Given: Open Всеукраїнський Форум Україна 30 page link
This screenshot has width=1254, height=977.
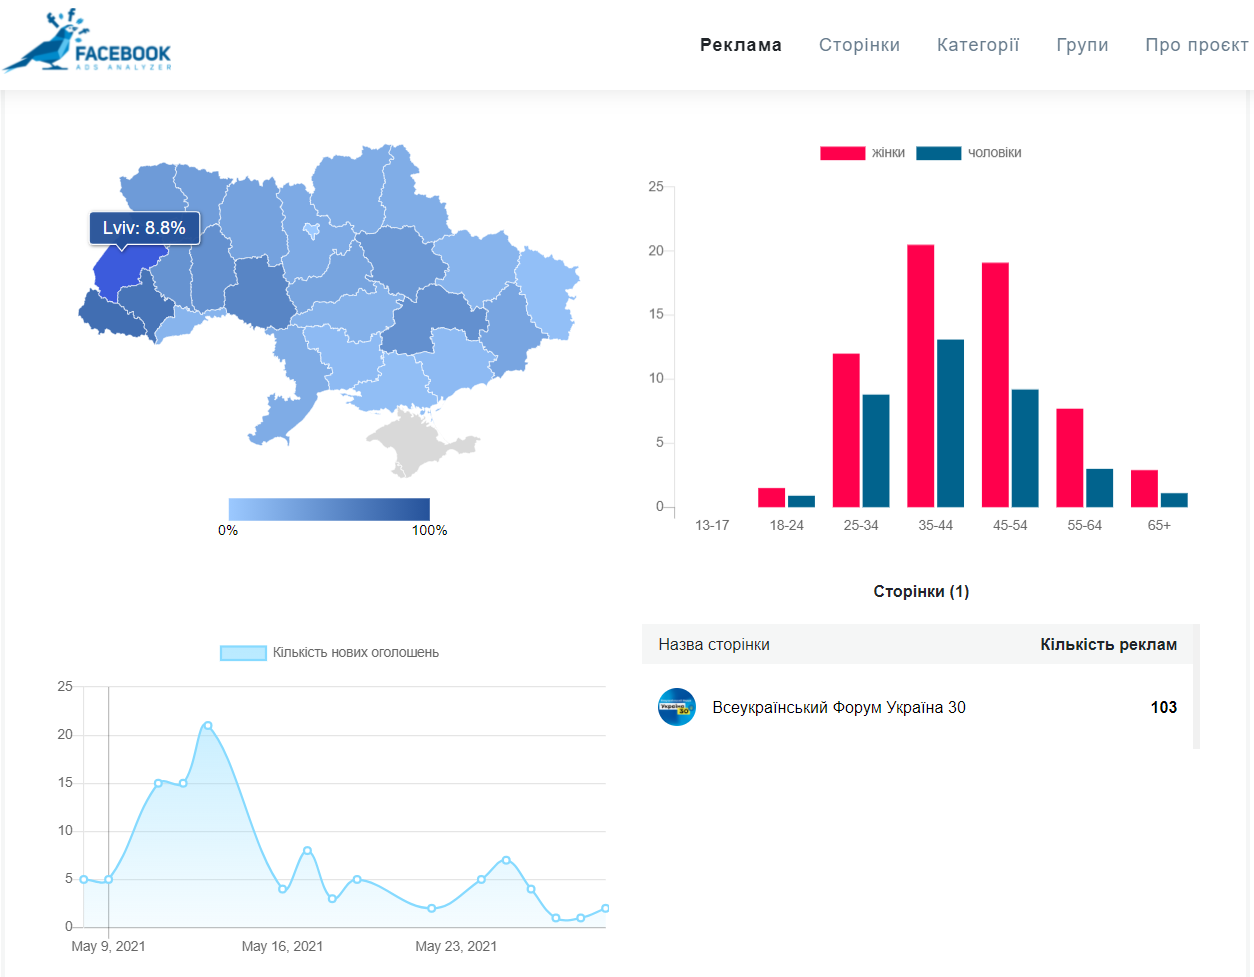Looking at the screenshot, I should (x=839, y=707).
